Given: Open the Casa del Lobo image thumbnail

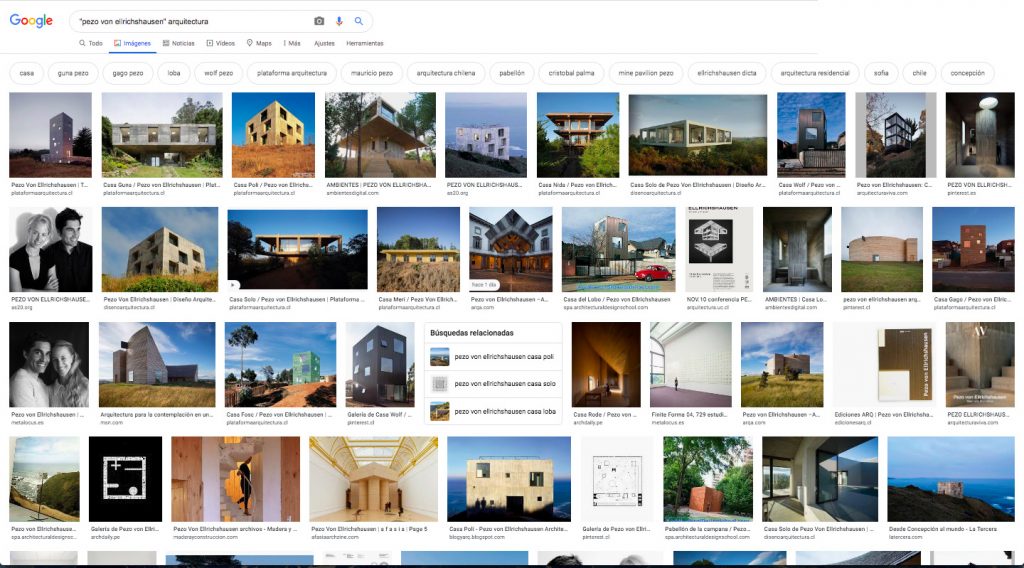Looking at the screenshot, I should click(618, 250).
